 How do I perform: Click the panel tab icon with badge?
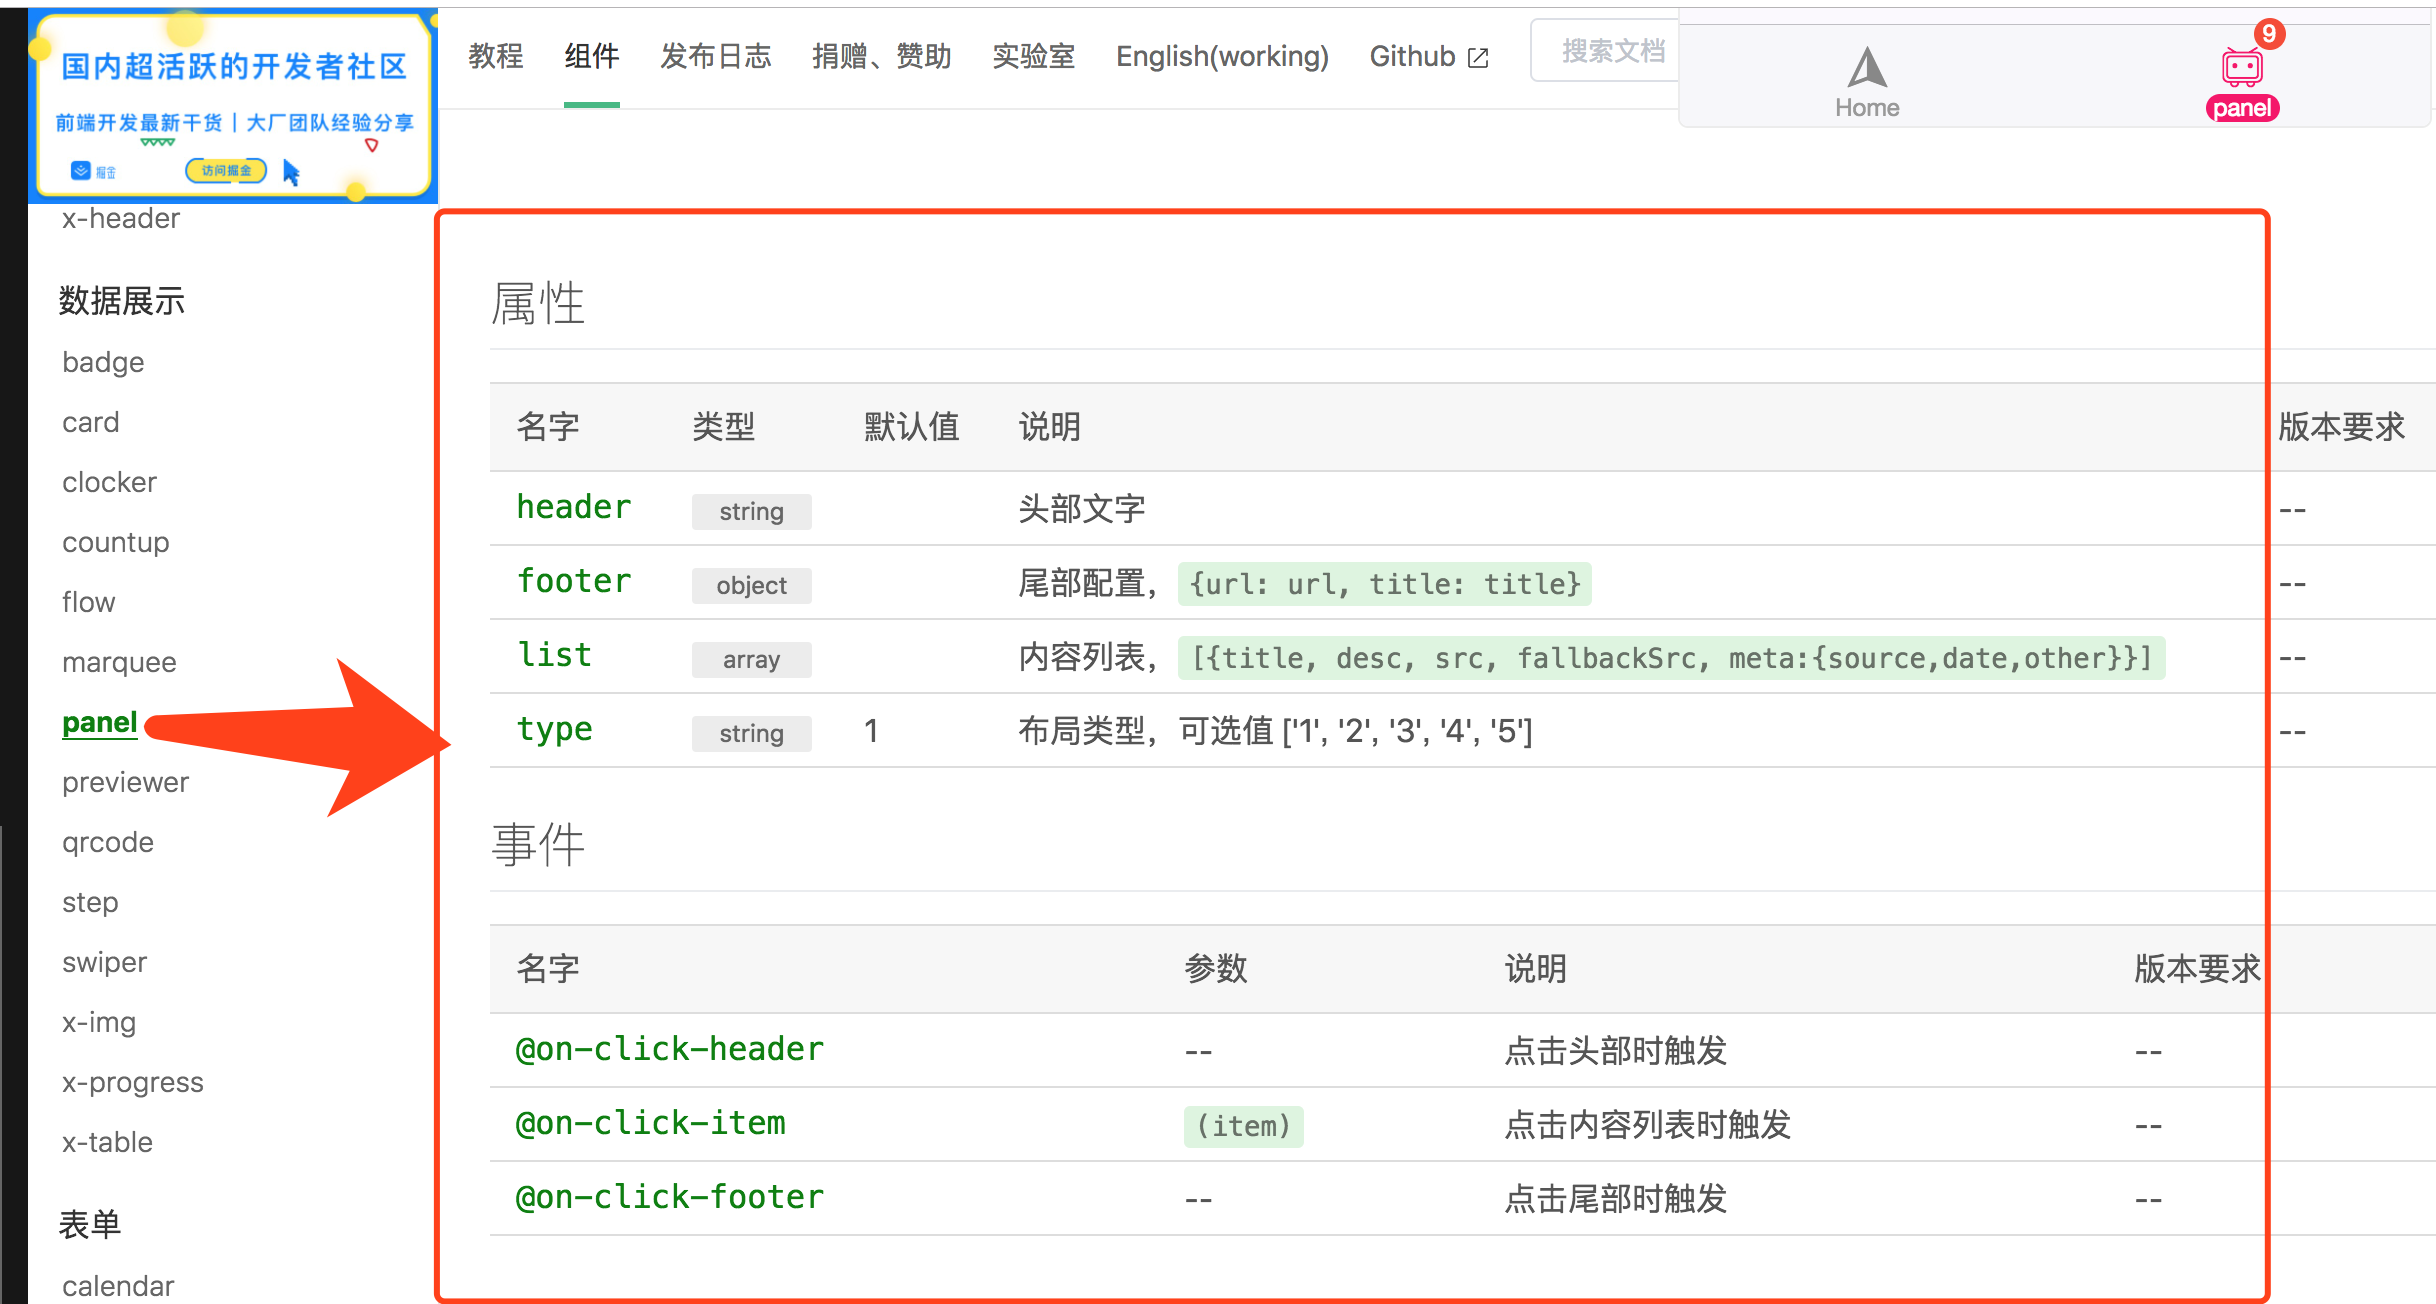click(2242, 67)
